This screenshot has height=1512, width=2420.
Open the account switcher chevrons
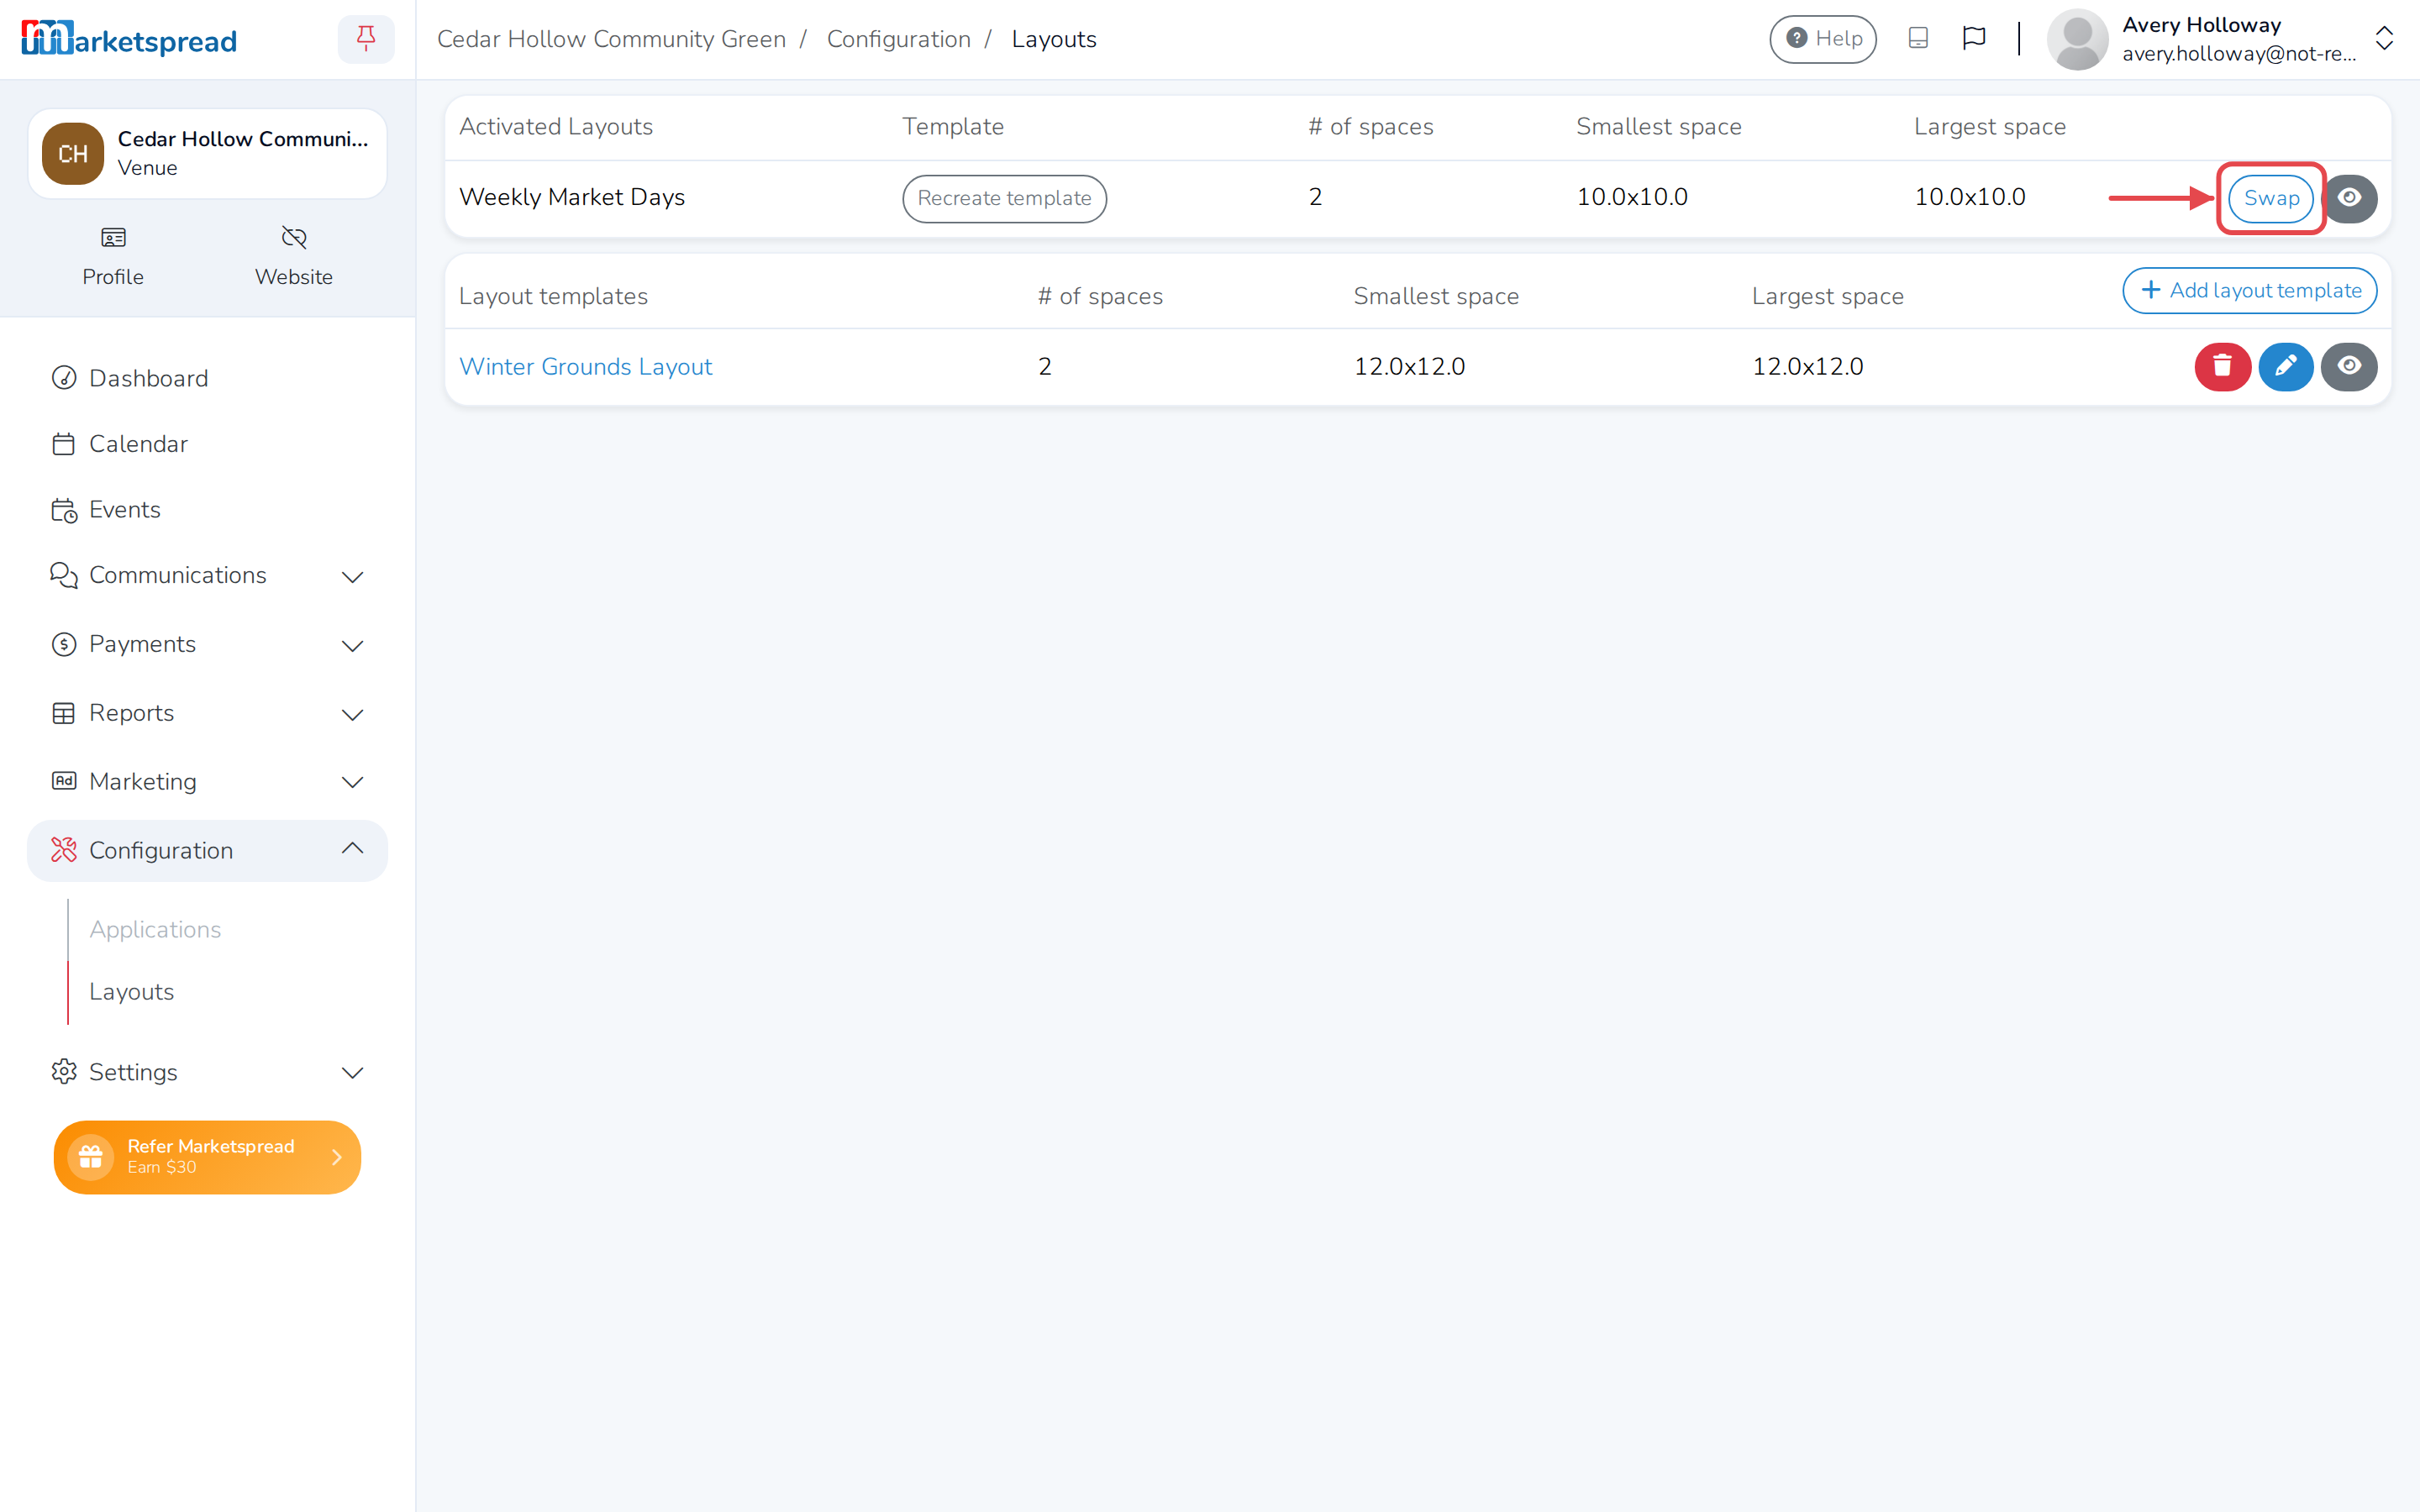click(x=2384, y=39)
